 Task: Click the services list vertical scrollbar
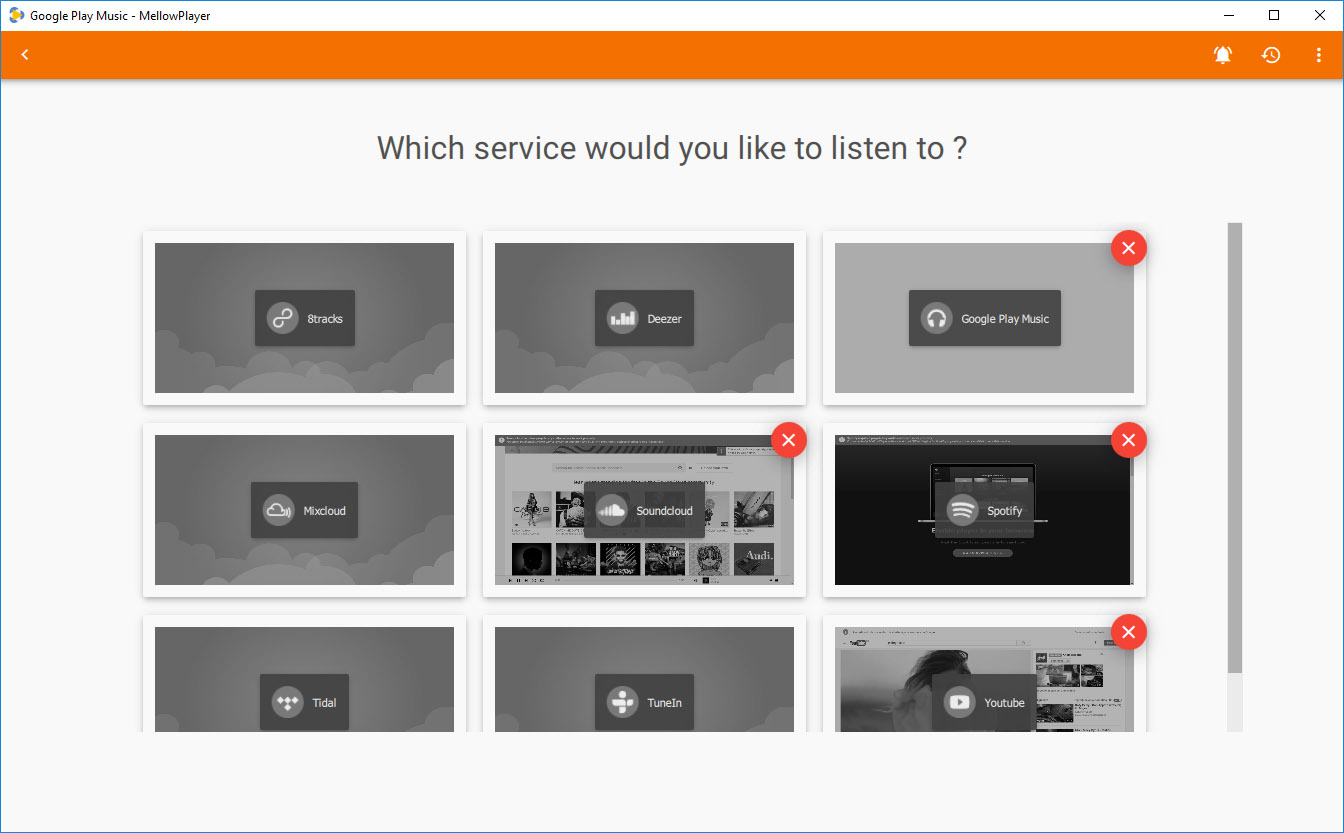1235,450
